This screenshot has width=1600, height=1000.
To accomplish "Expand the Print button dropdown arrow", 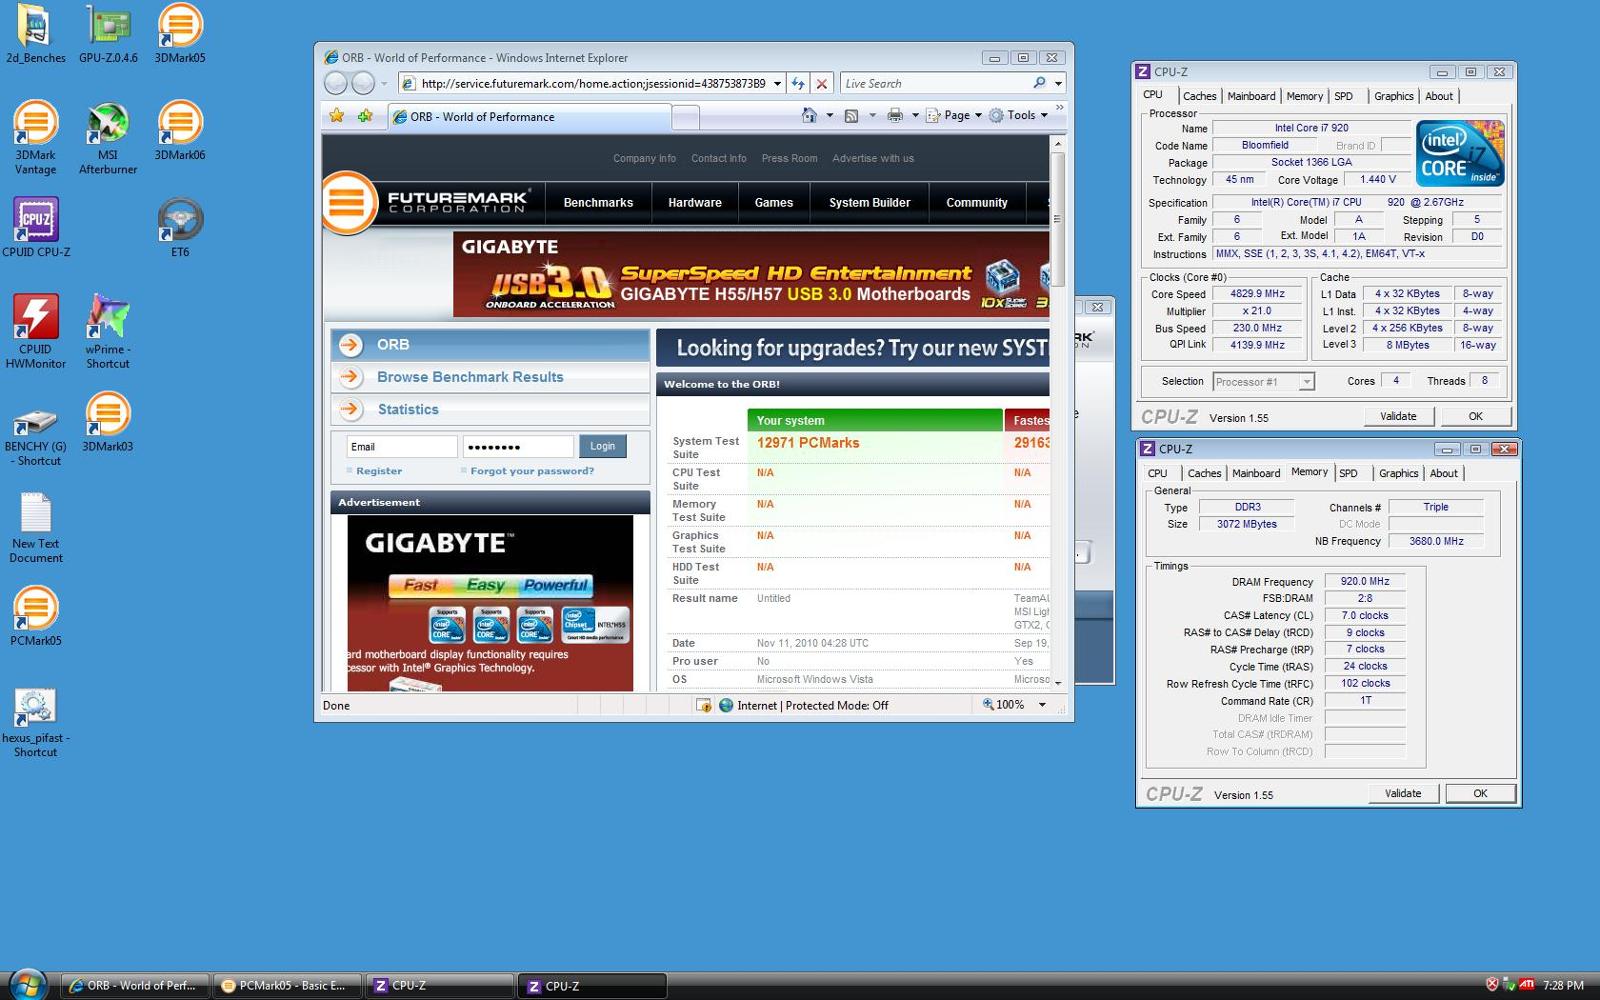I will click(914, 115).
